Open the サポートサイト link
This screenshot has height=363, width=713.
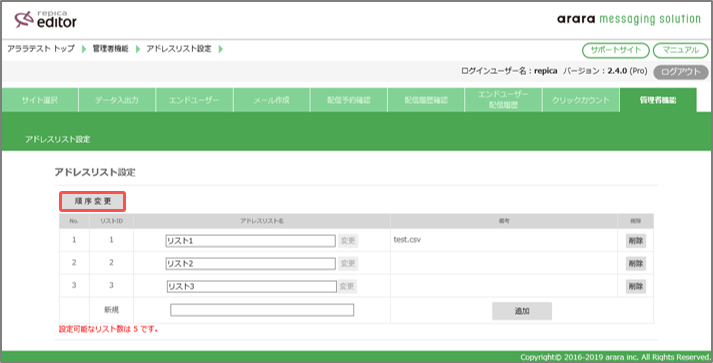(616, 50)
